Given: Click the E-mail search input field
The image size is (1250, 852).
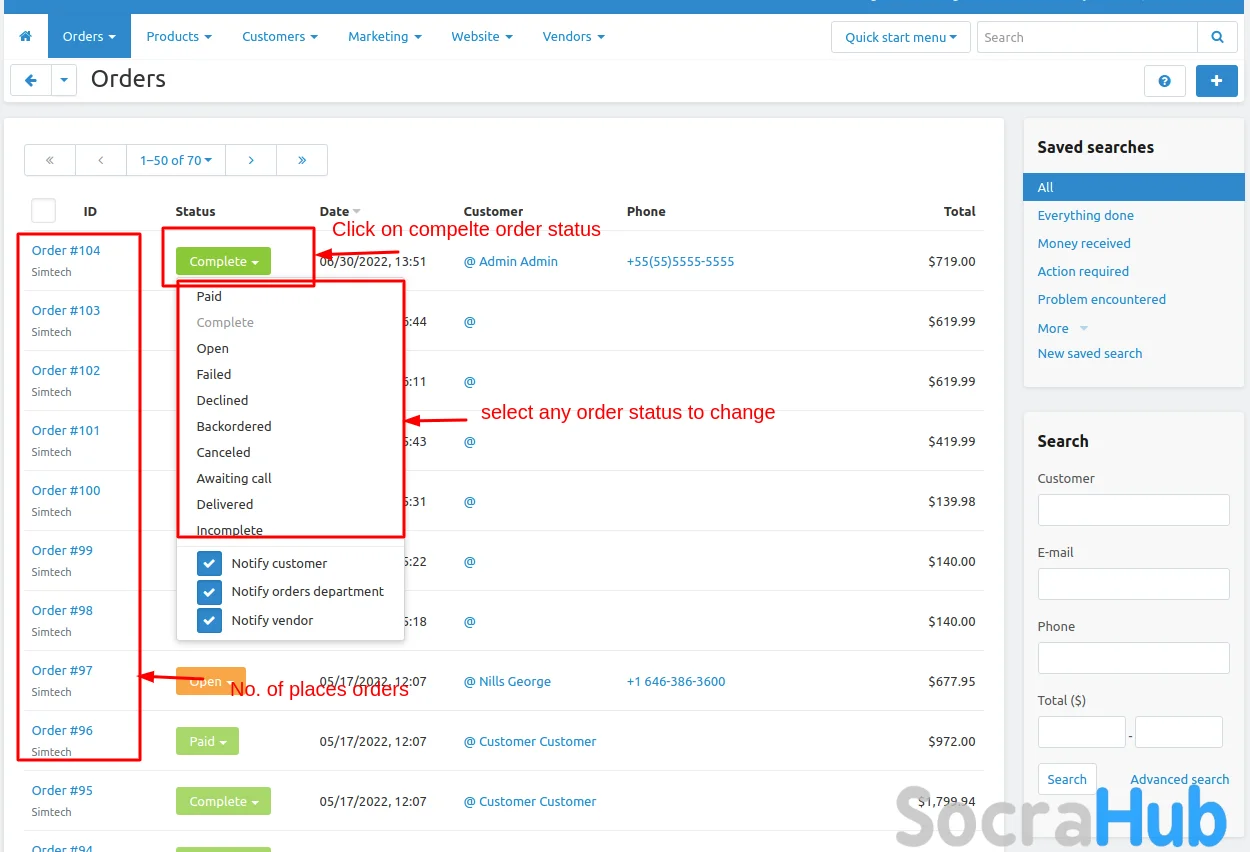Looking at the screenshot, I should (1133, 584).
